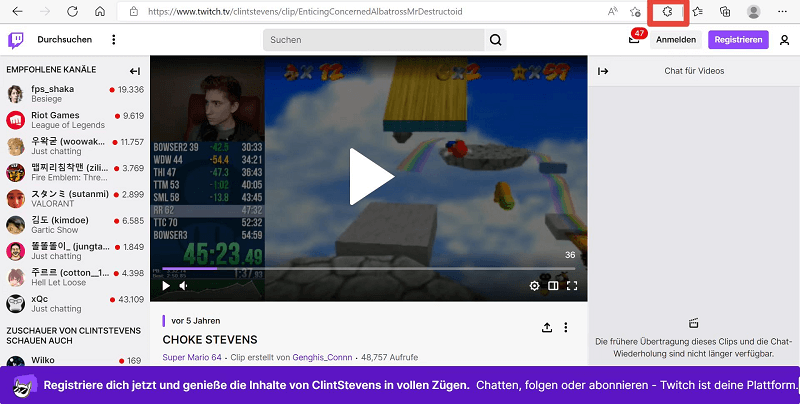This screenshot has height=404, width=800.
Task: Click the xQc avatar image
Action: [15, 304]
